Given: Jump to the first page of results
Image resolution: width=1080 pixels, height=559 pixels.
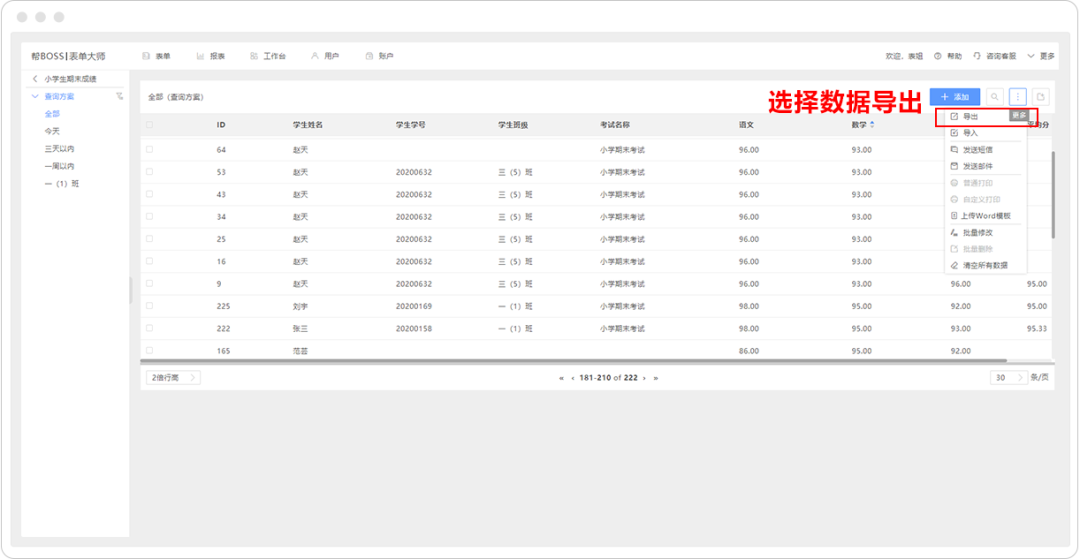Looking at the screenshot, I should [560, 378].
